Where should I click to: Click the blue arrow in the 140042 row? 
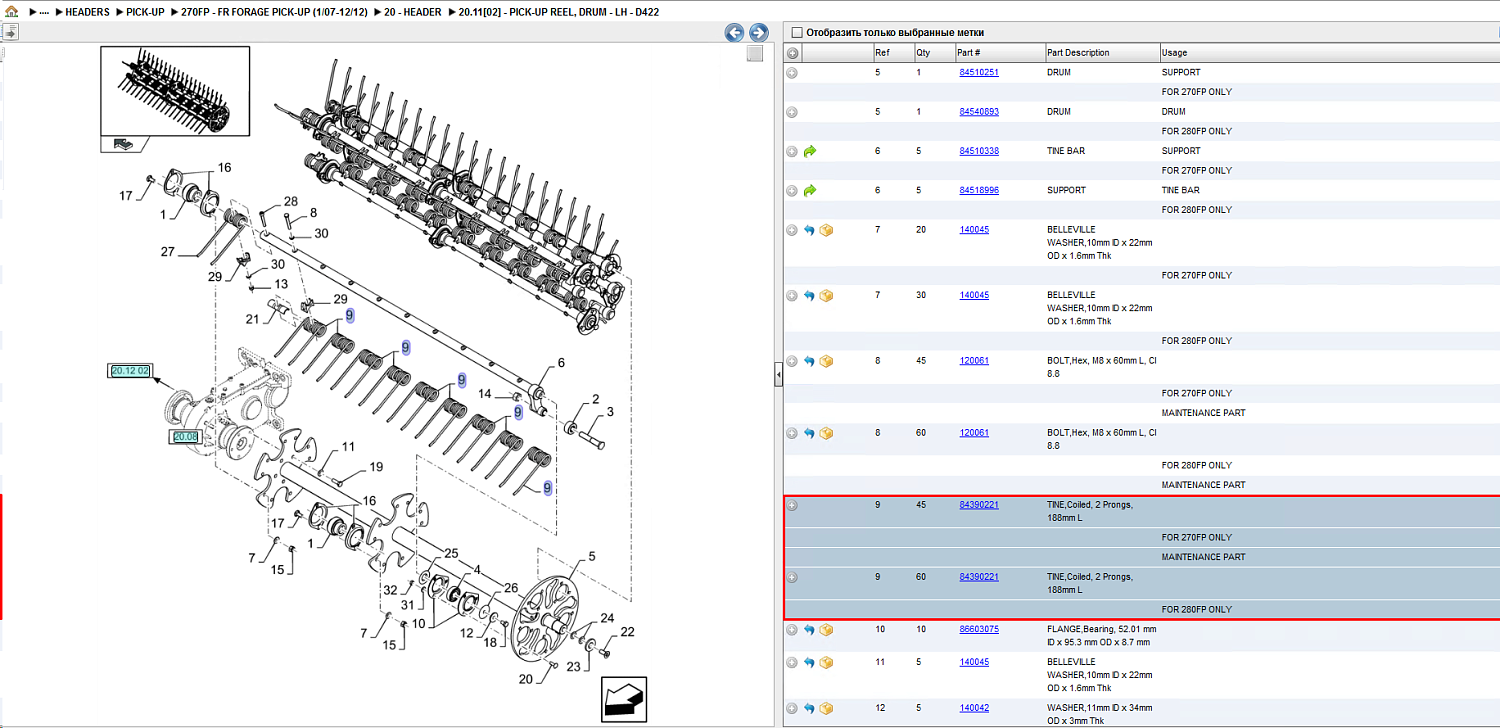coord(810,708)
